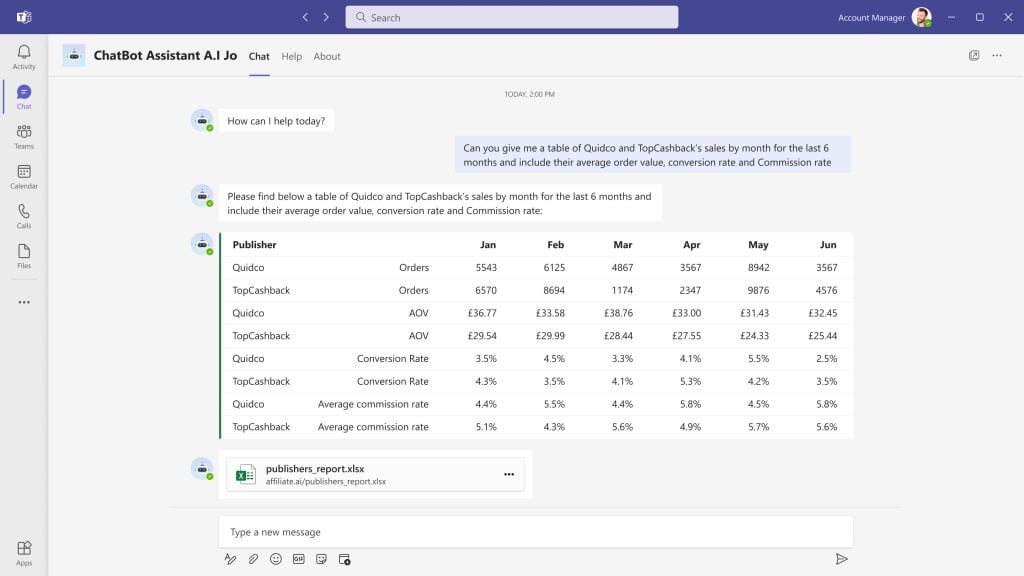Viewport: 1024px width, 576px height.
Task: Pop out the chat window
Action: pos(974,56)
